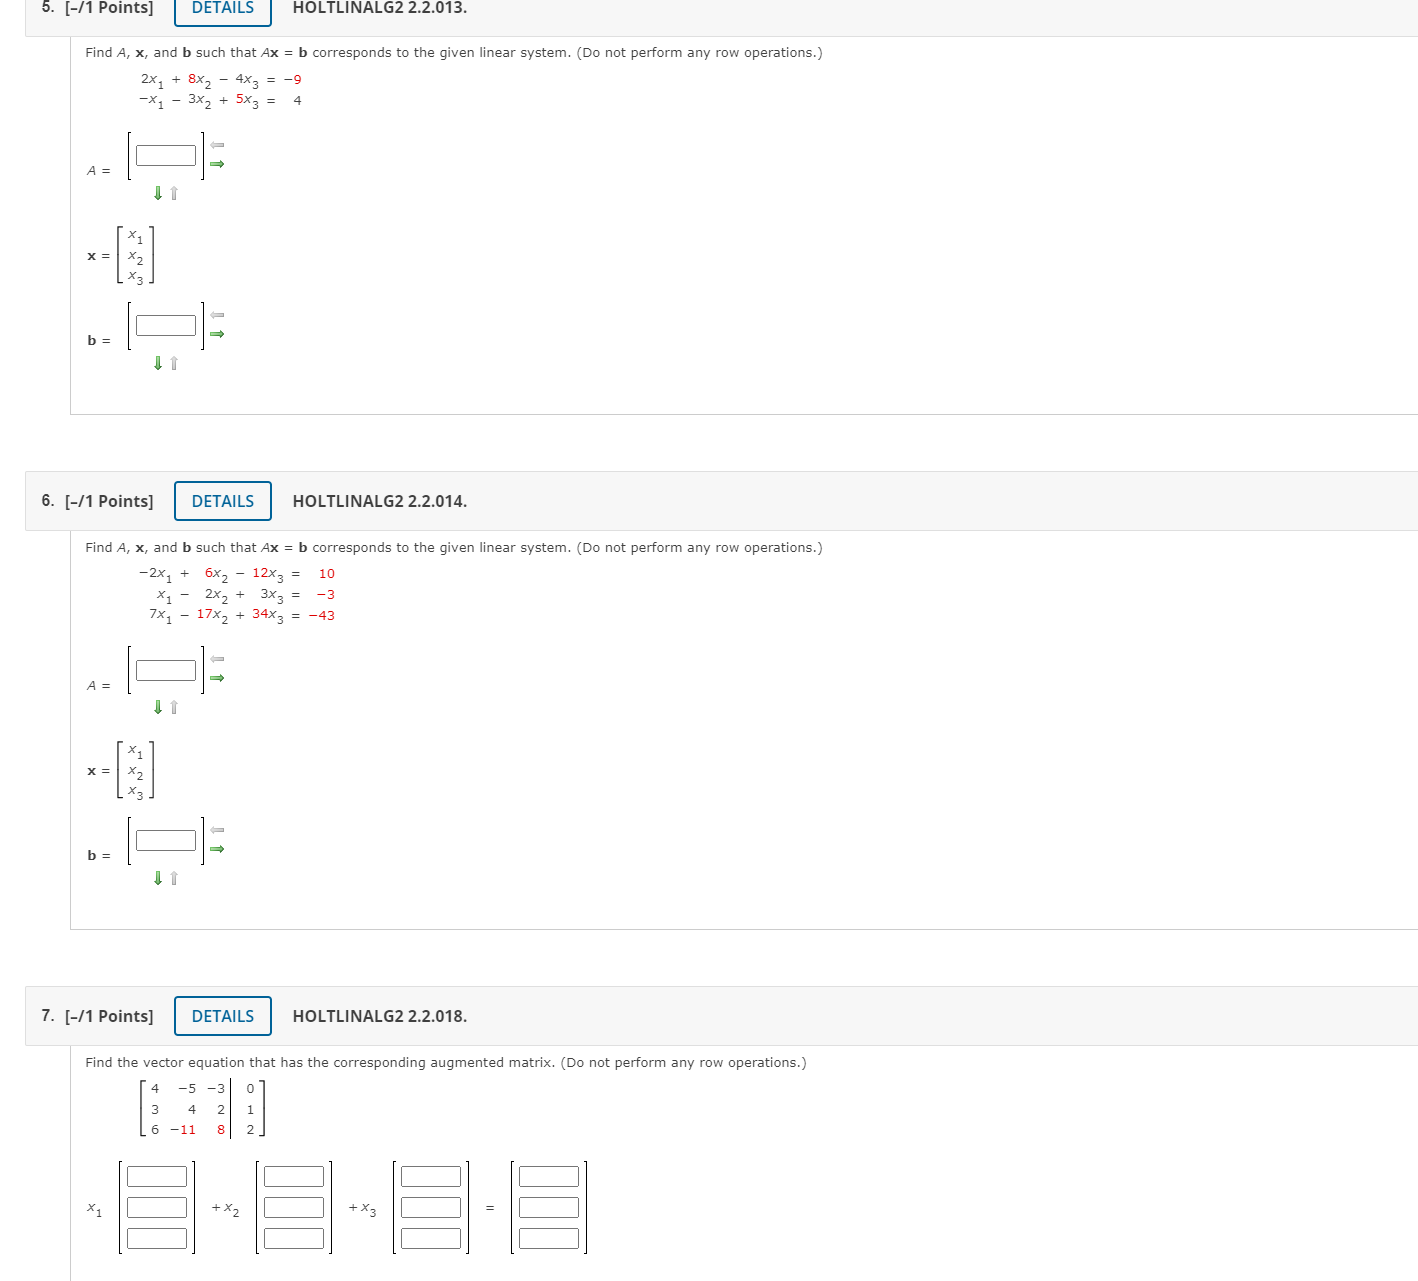This screenshot has height=1281, width=1418.
Task: Click the HOLTLINALG2 2.2.013 question code
Action: click(380, 8)
